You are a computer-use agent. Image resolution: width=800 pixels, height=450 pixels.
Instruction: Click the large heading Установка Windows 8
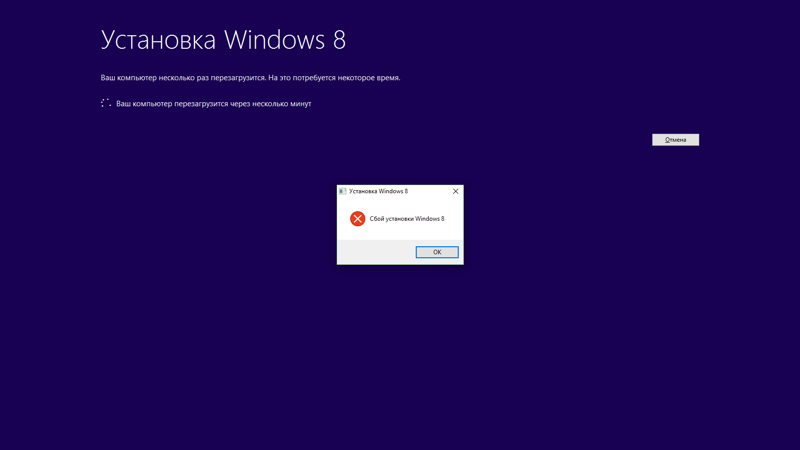point(223,40)
